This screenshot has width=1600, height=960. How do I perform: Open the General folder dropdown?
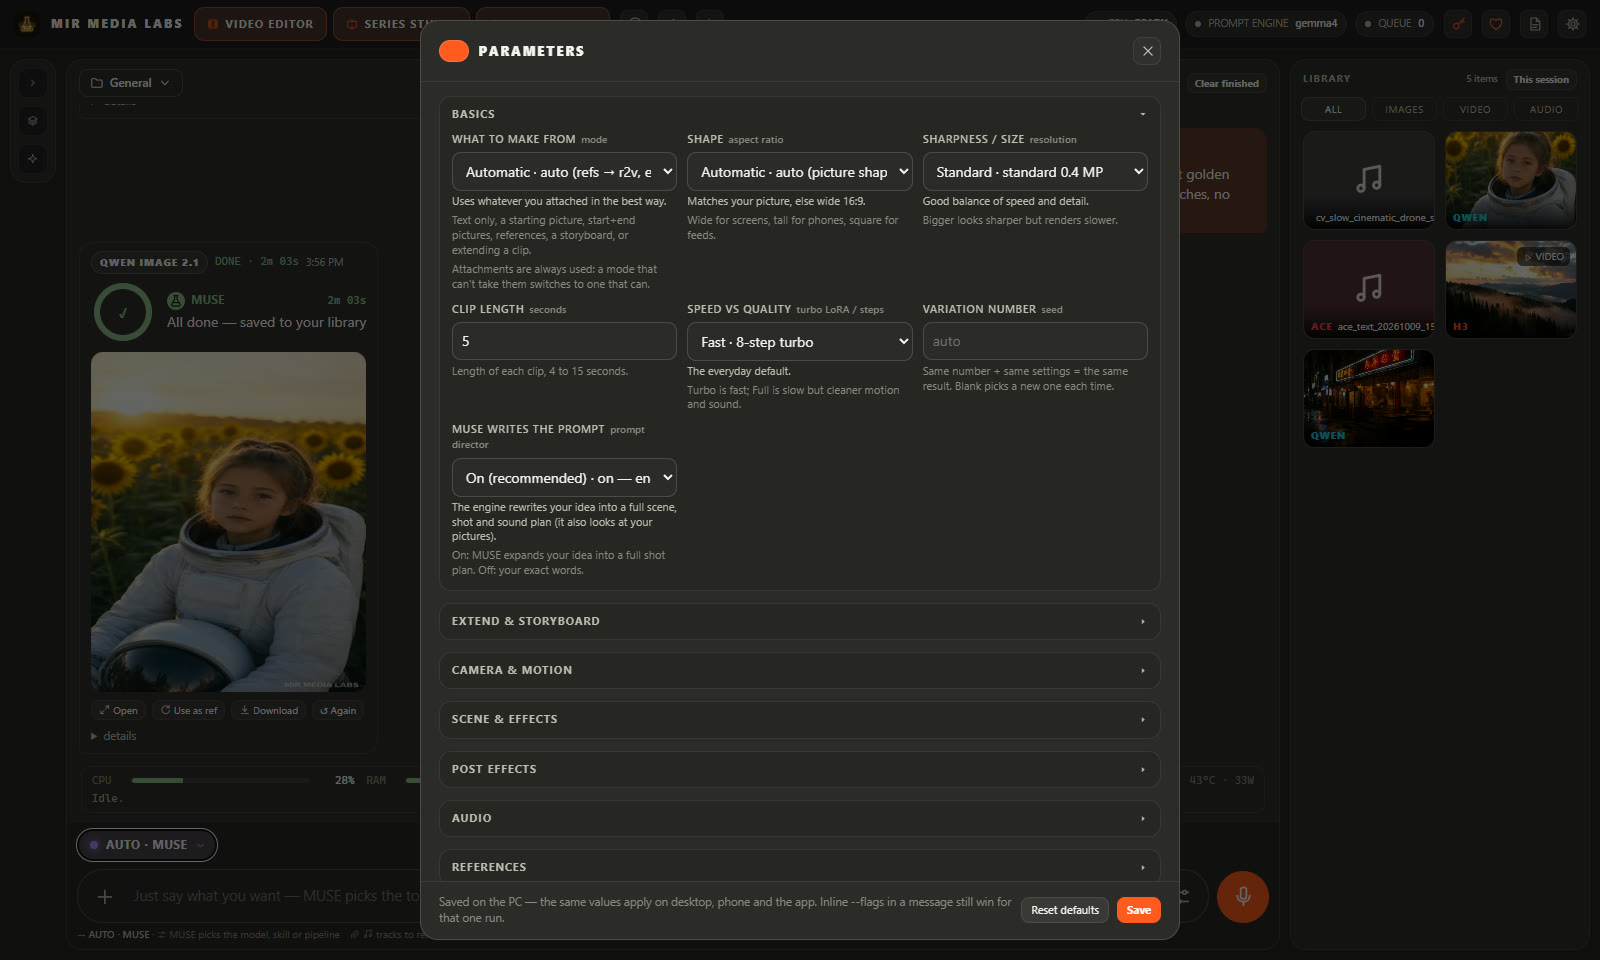pyautogui.click(x=131, y=83)
